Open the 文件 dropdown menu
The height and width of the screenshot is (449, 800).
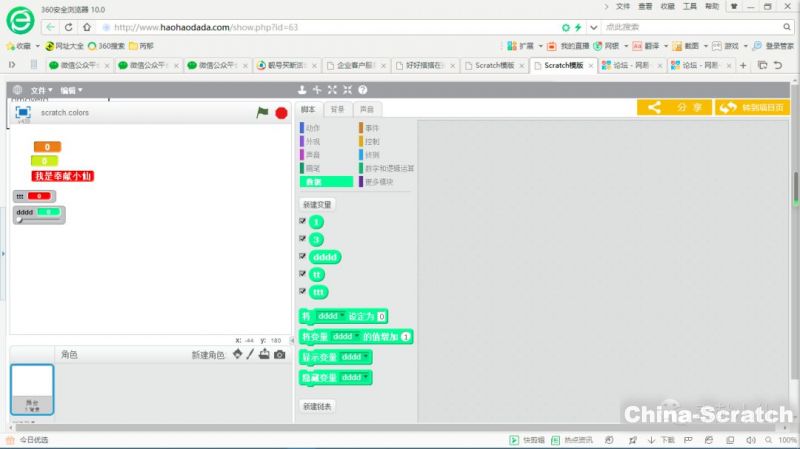[41, 90]
